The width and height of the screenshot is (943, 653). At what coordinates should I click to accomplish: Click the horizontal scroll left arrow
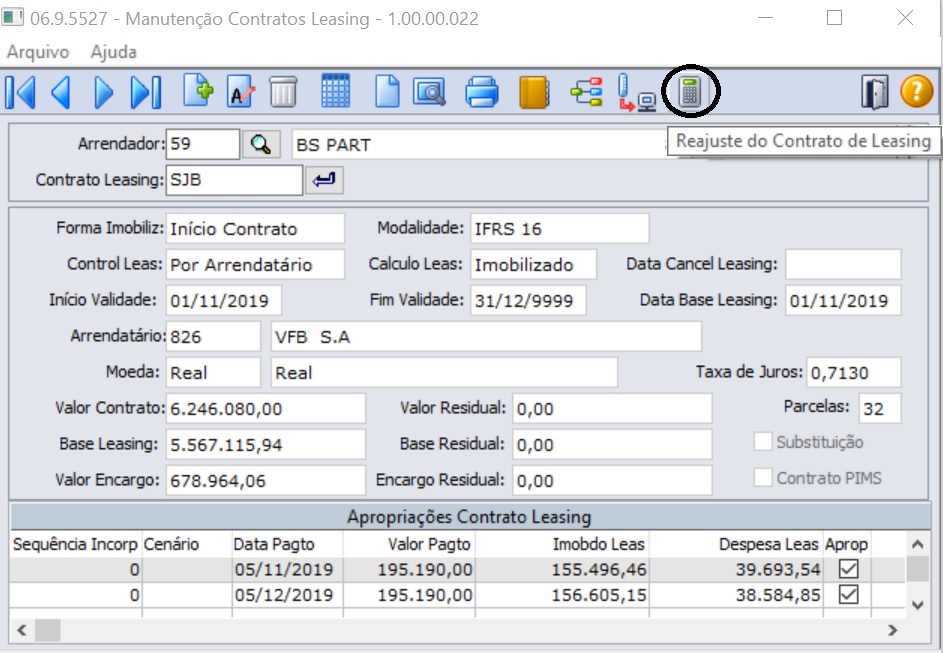[22, 630]
